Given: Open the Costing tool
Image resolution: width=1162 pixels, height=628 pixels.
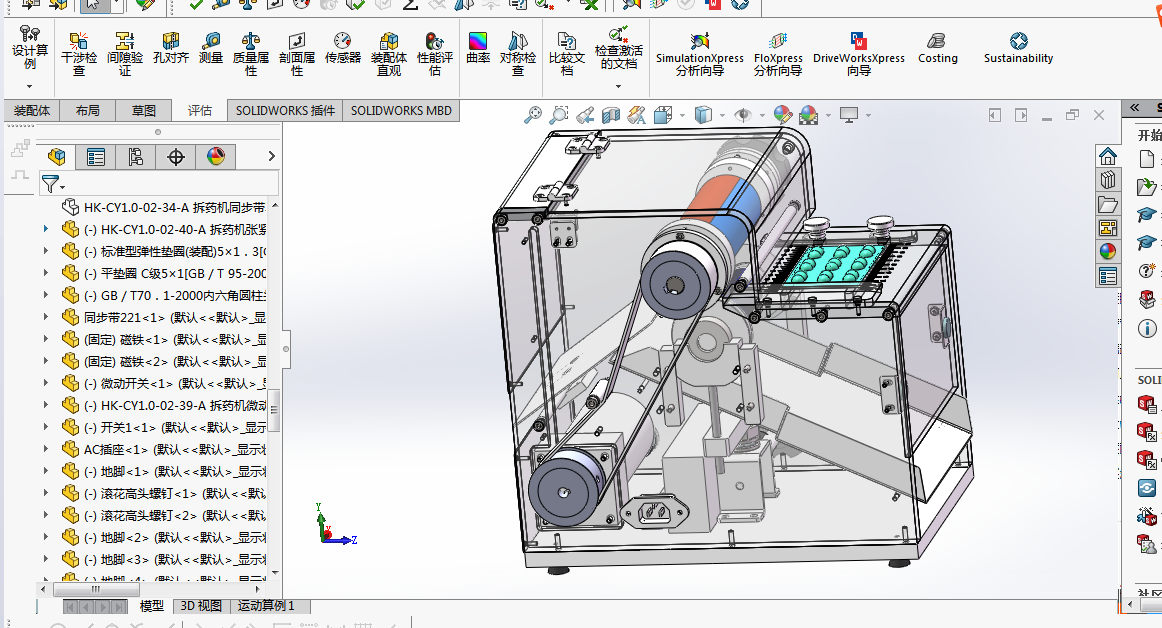Looking at the screenshot, I should (x=937, y=47).
